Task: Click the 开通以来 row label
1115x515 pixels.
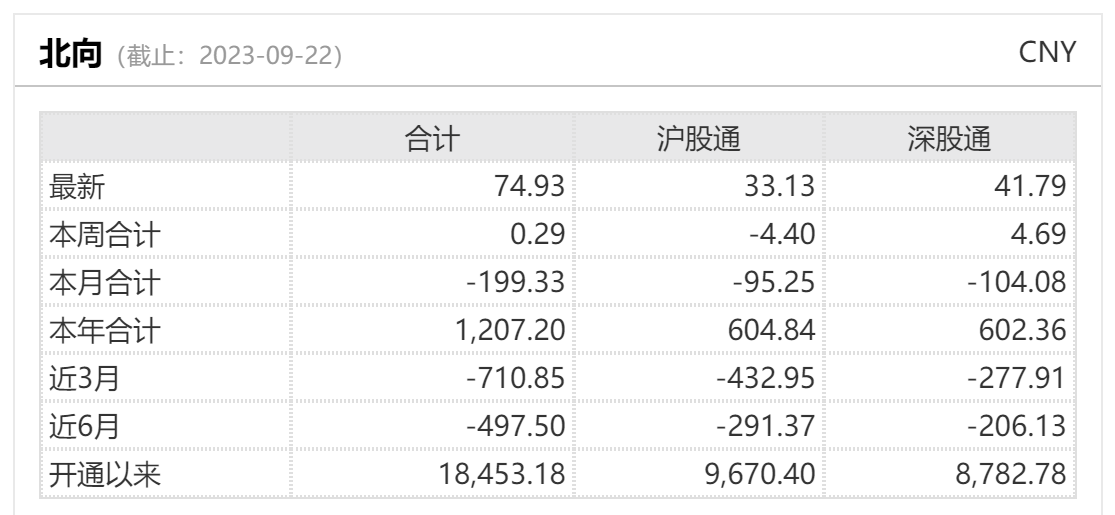Action: pos(105,477)
